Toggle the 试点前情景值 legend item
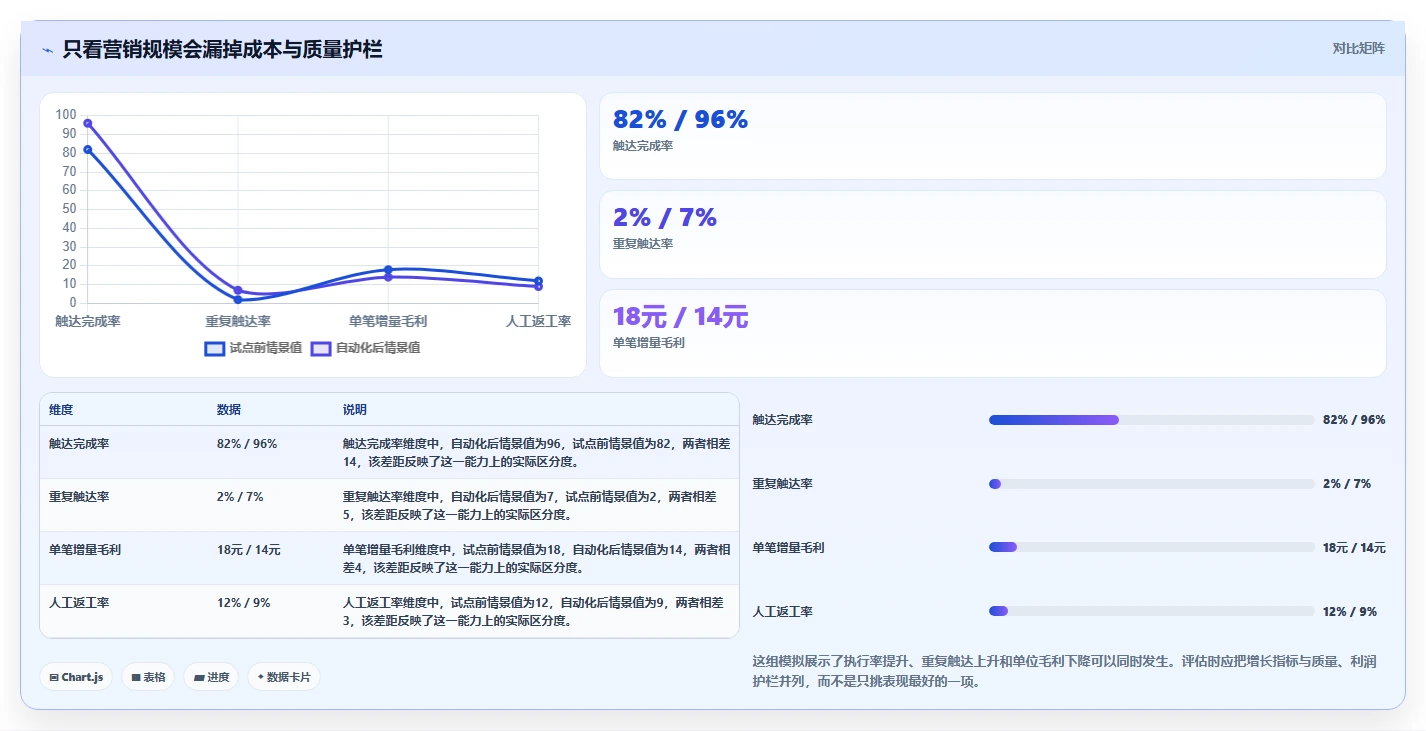Viewport: 1426px width, 731px height. tap(253, 348)
